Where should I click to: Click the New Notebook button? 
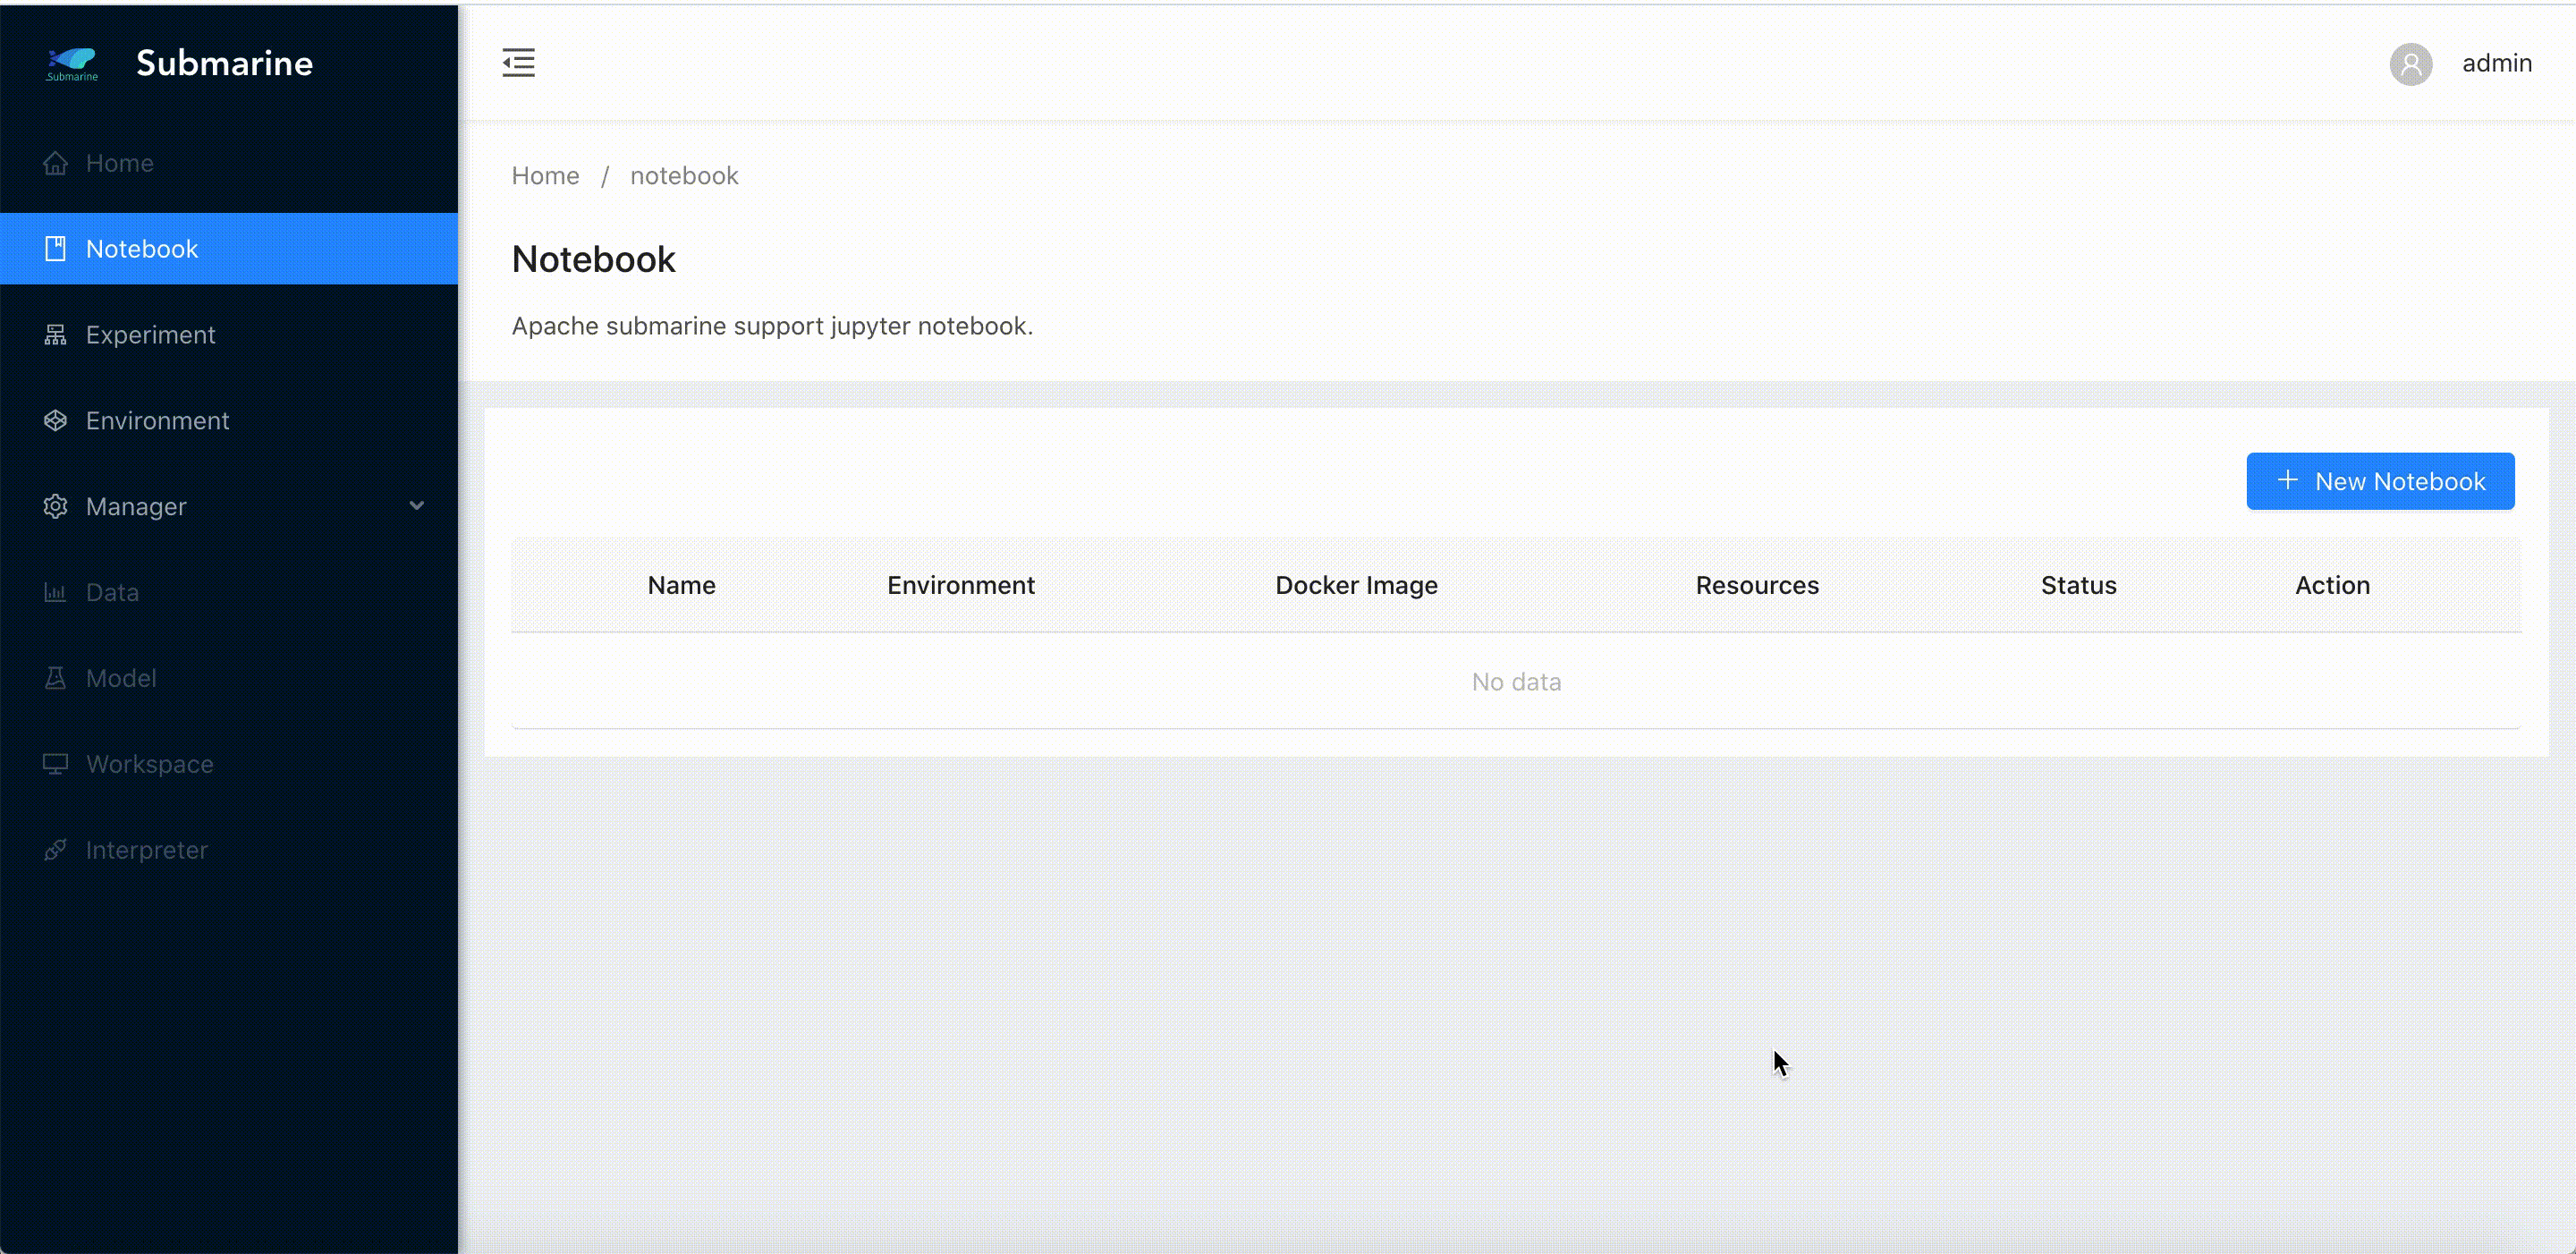click(2380, 482)
